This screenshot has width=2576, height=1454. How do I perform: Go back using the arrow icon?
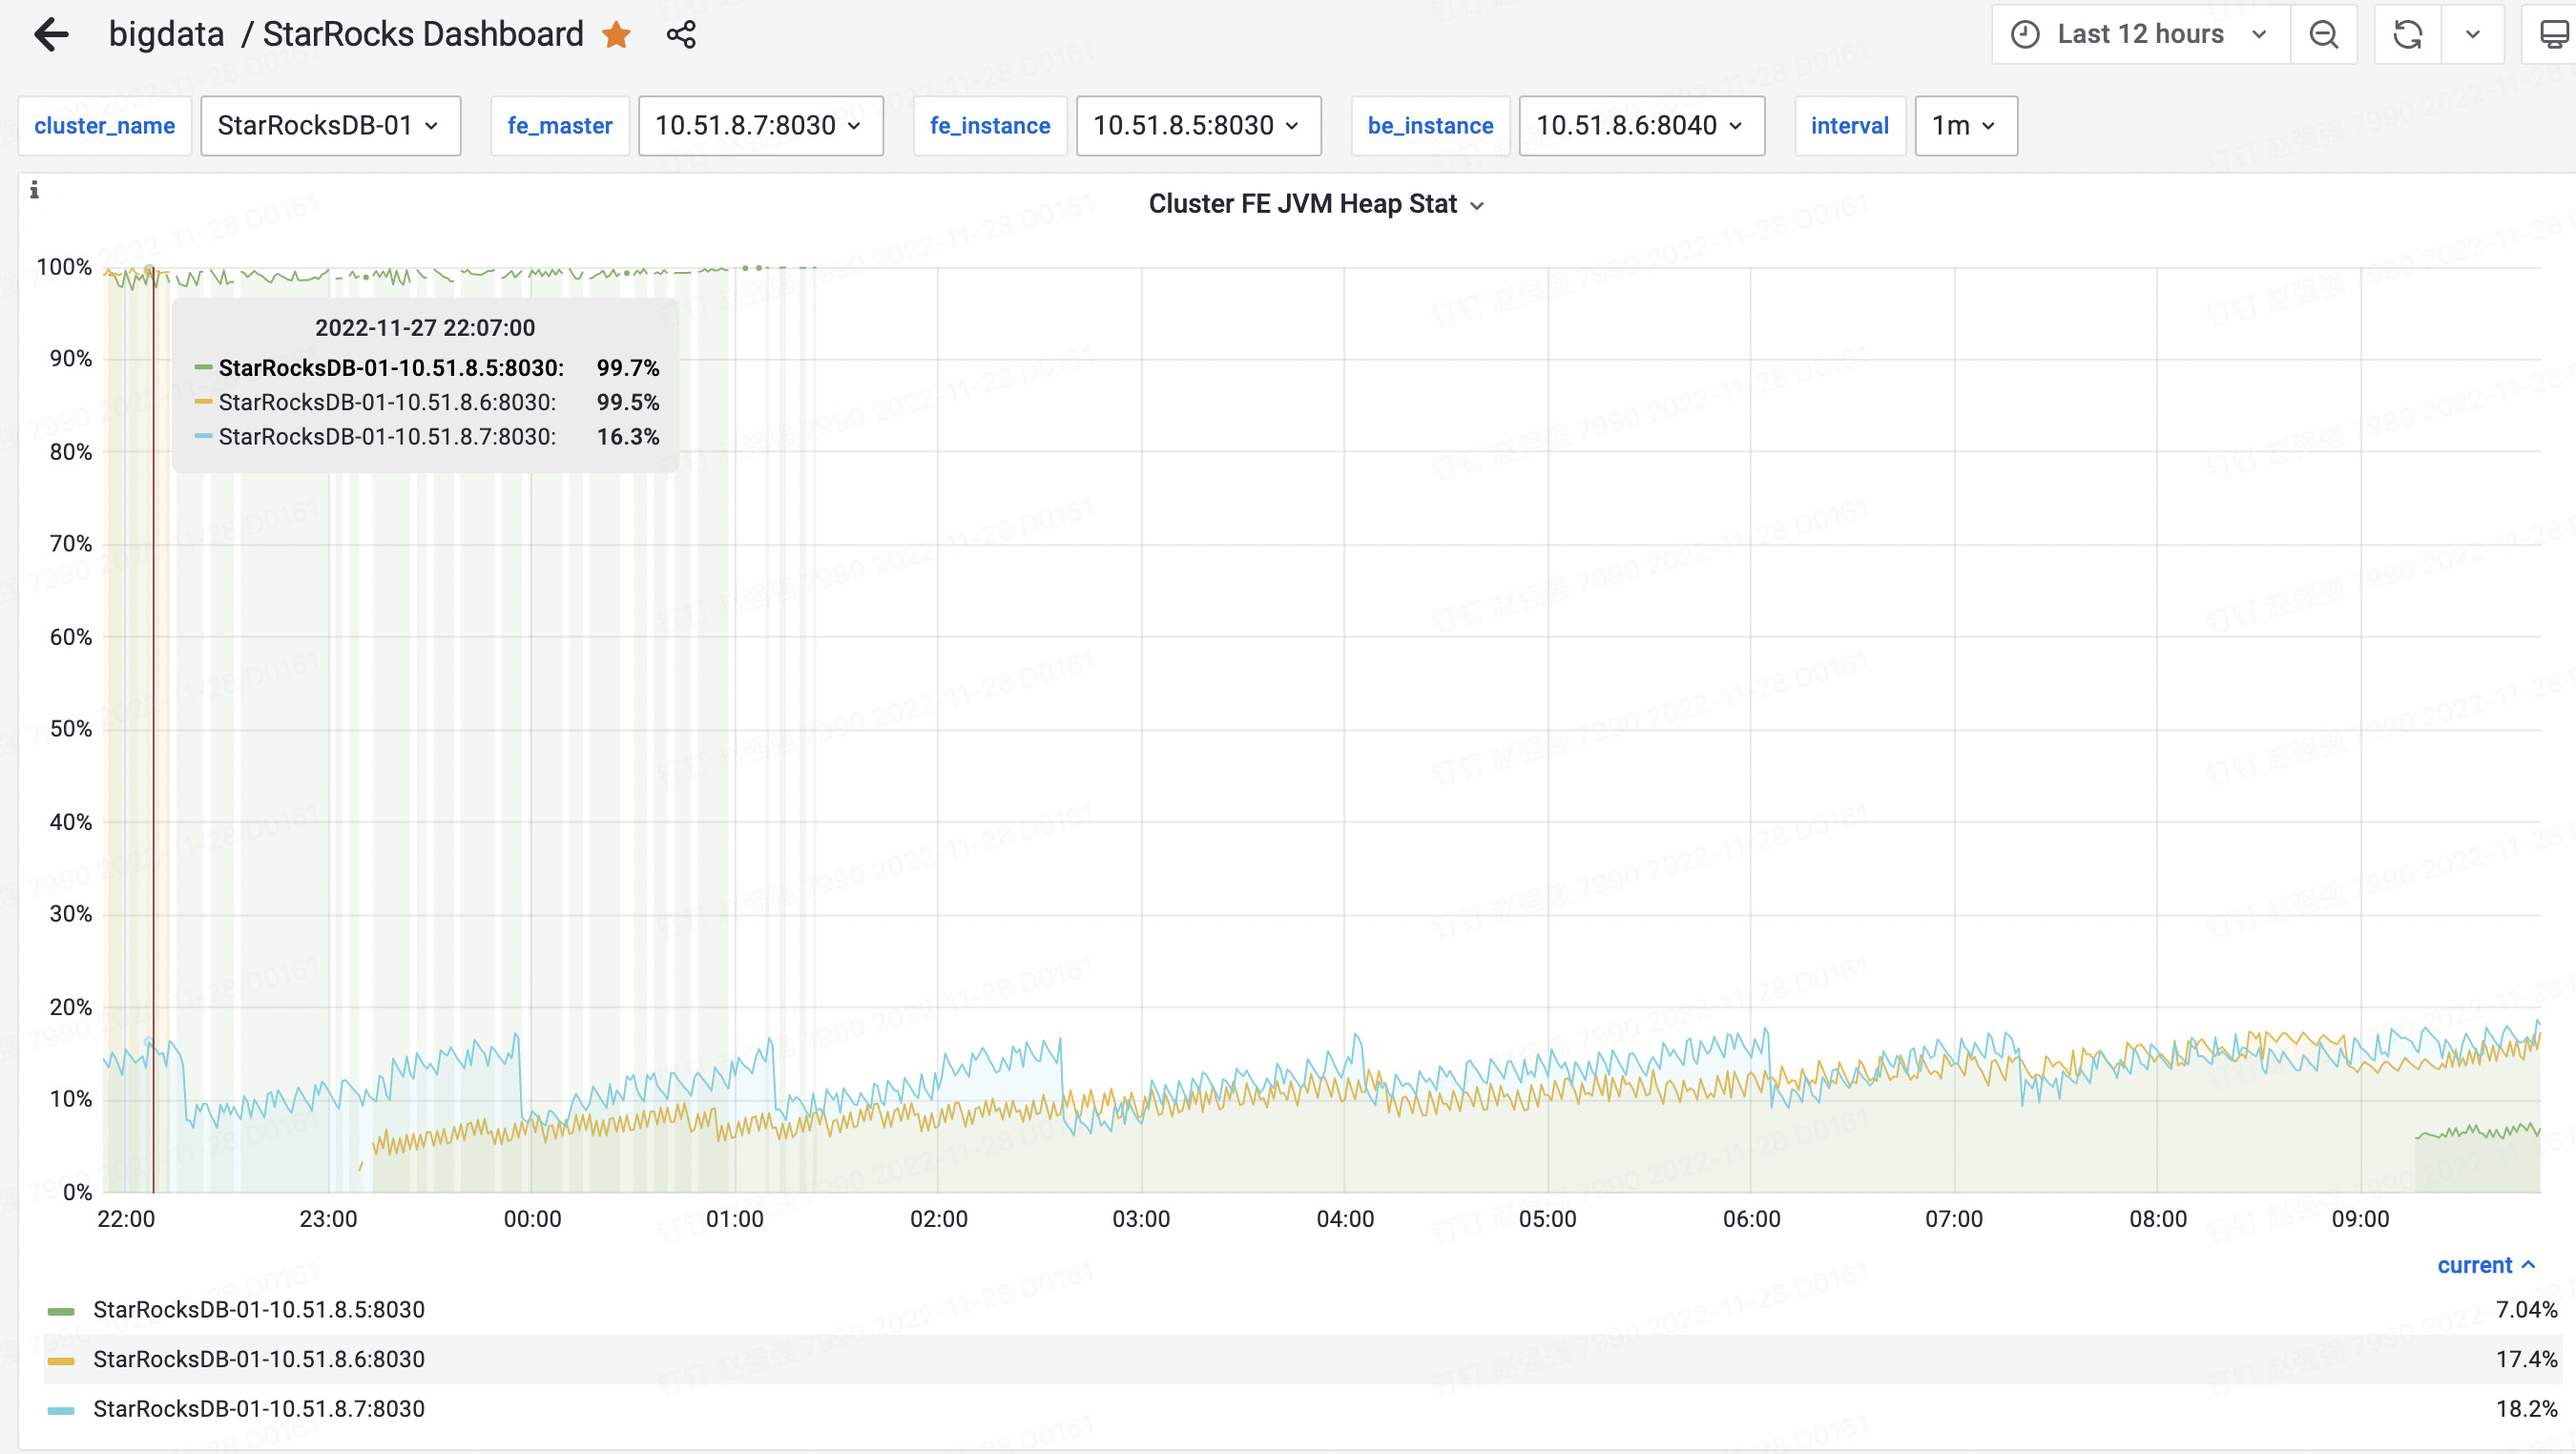click(52, 35)
